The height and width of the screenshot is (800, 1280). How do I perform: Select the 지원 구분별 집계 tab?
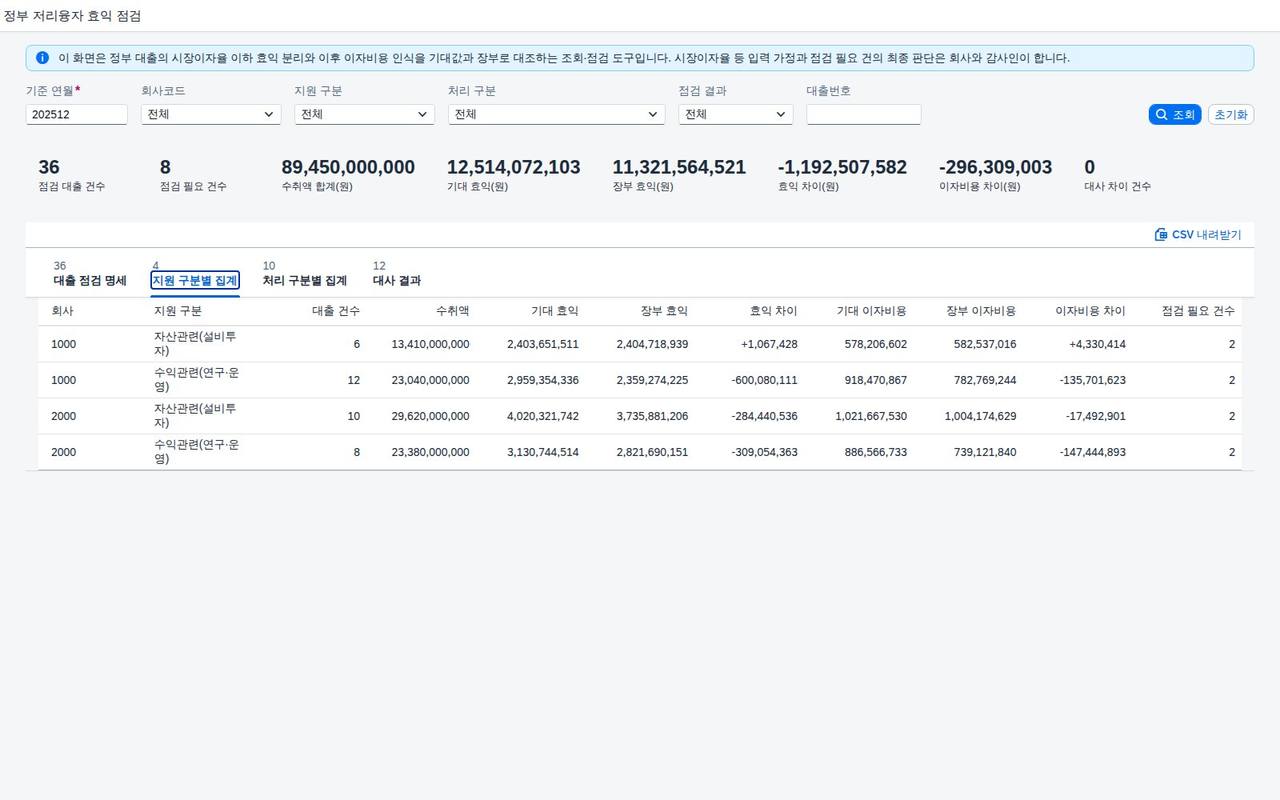coord(195,280)
